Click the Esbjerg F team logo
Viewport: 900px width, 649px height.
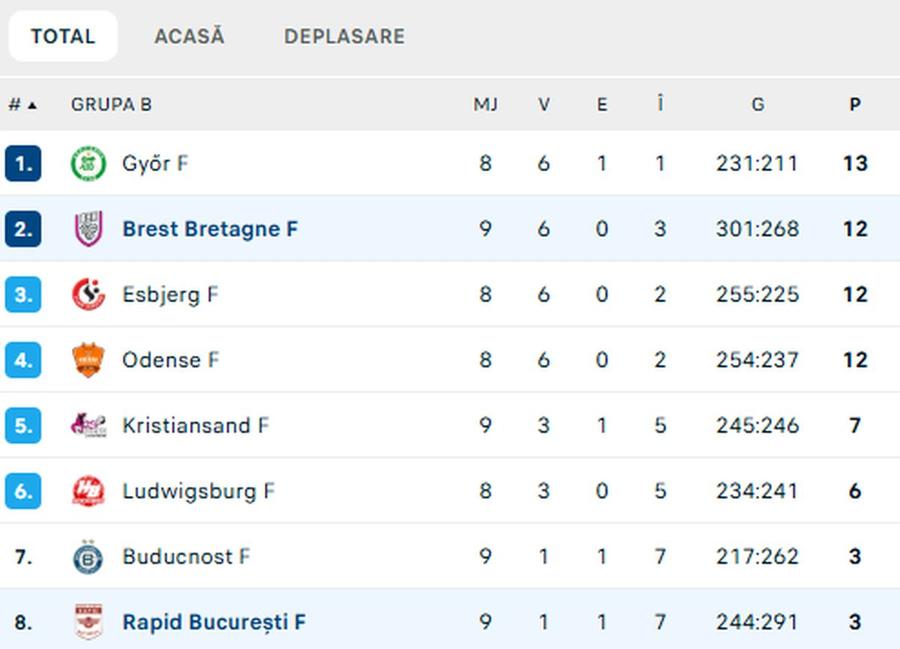point(88,294)
